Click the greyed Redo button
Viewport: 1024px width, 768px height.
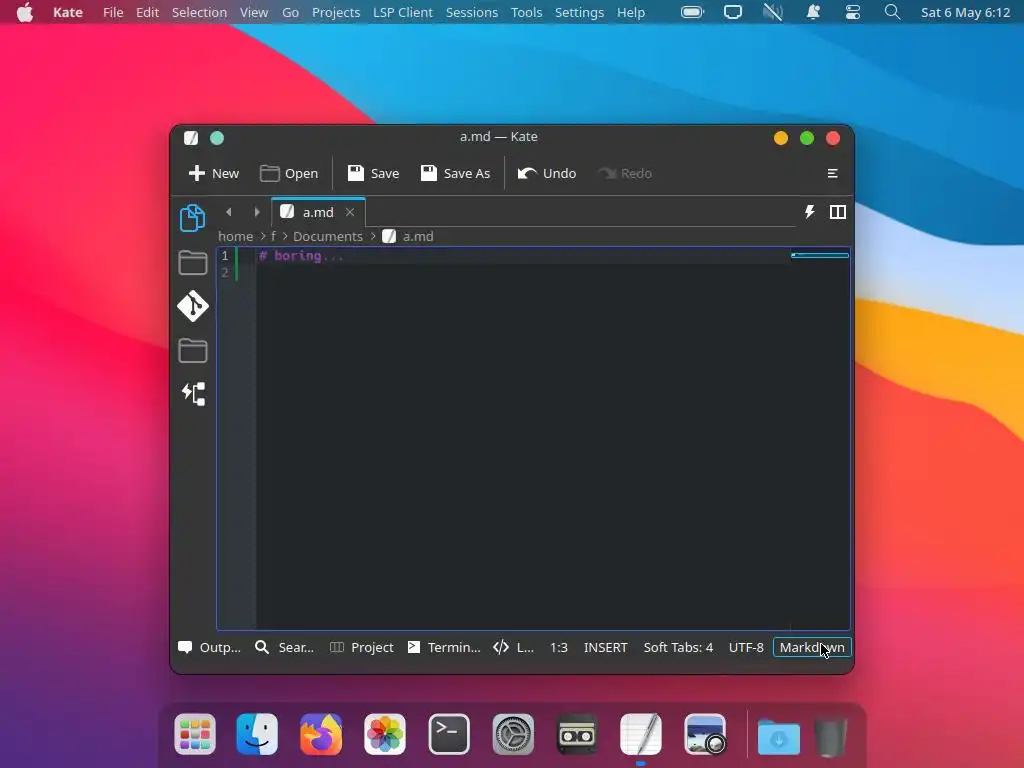coord(625,173)
